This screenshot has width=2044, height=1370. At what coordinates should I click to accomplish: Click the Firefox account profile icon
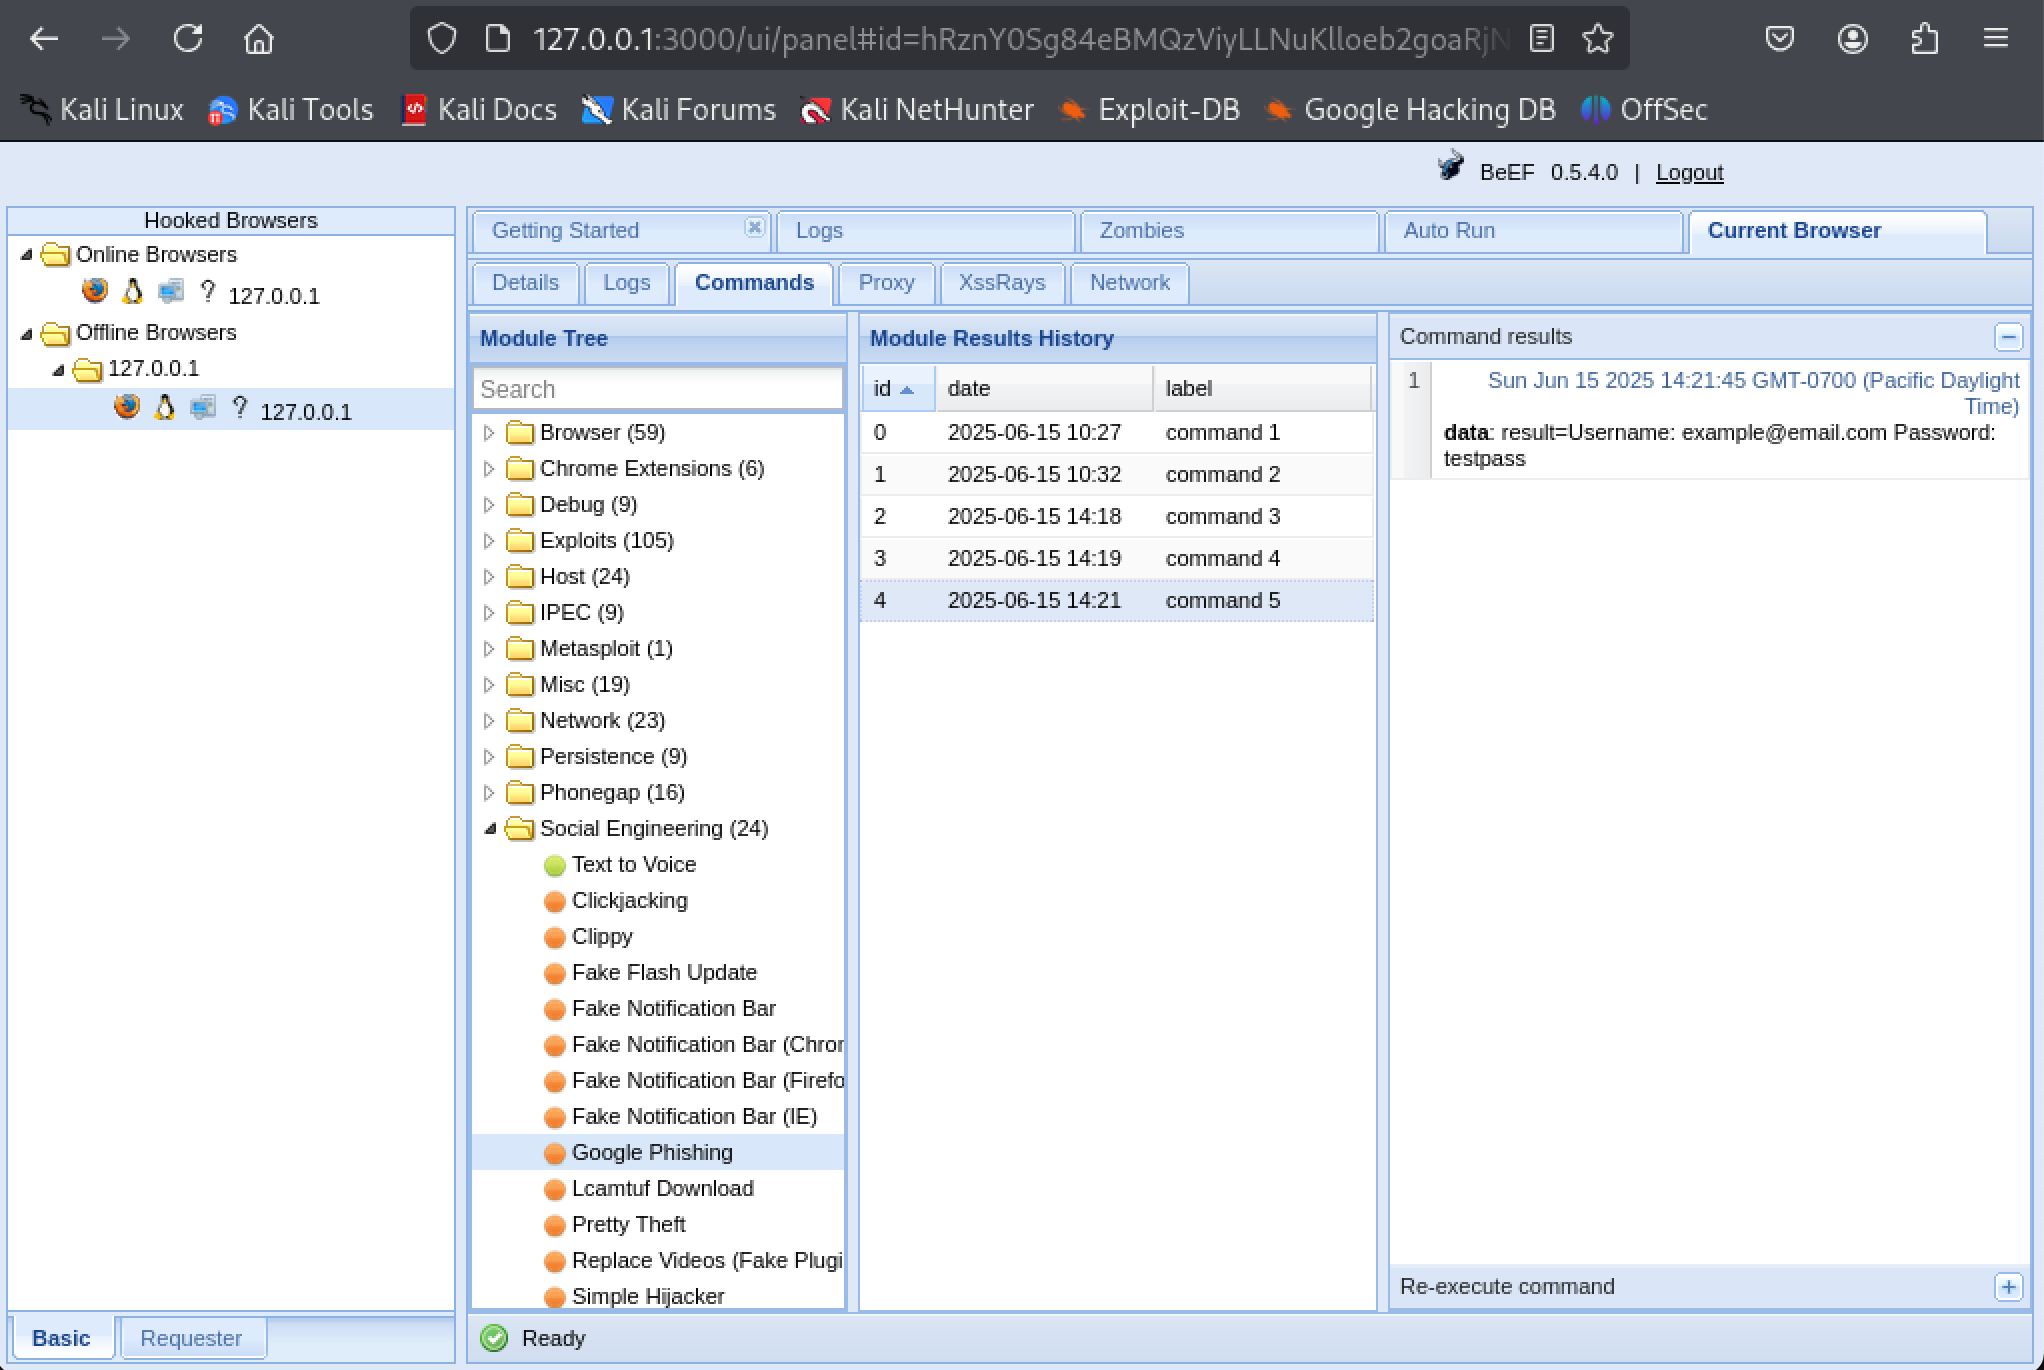coord(1852,39)
